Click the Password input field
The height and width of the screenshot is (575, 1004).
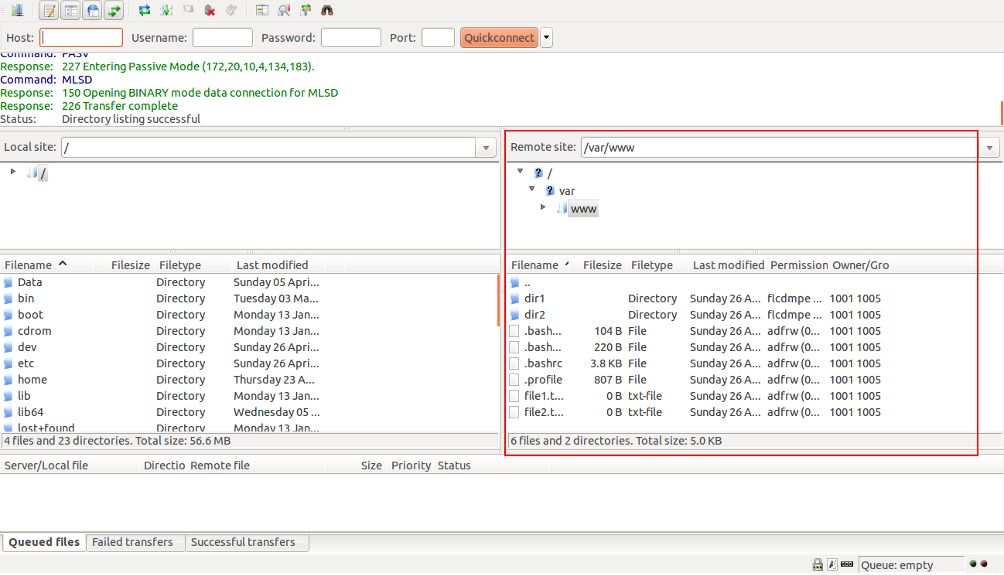coord(351,38)
